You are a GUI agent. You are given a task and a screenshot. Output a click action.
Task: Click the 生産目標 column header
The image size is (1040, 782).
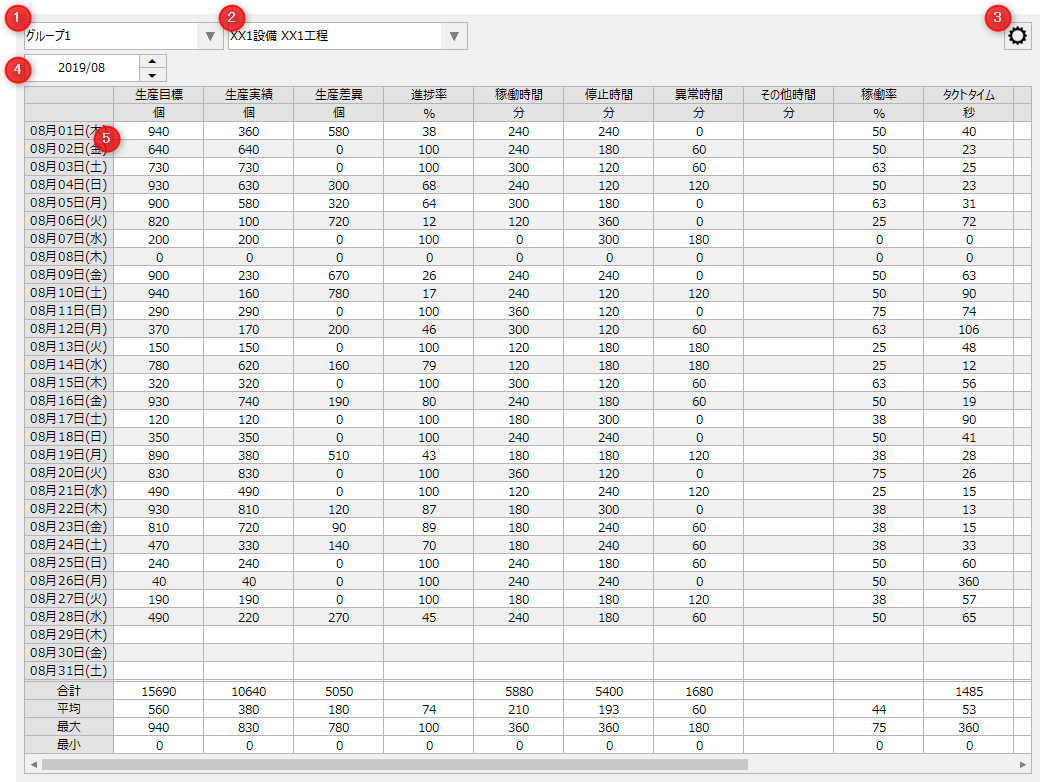pyautogui.click(x=159, y=95)
